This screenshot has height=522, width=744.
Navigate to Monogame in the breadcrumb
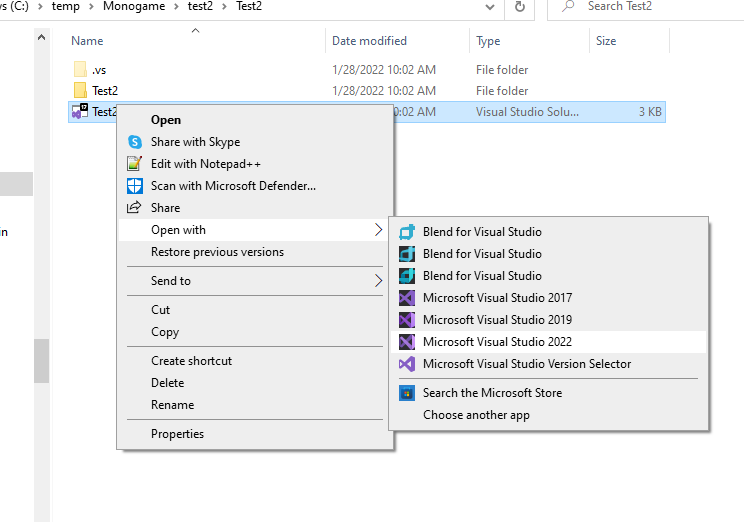(134, 7)
